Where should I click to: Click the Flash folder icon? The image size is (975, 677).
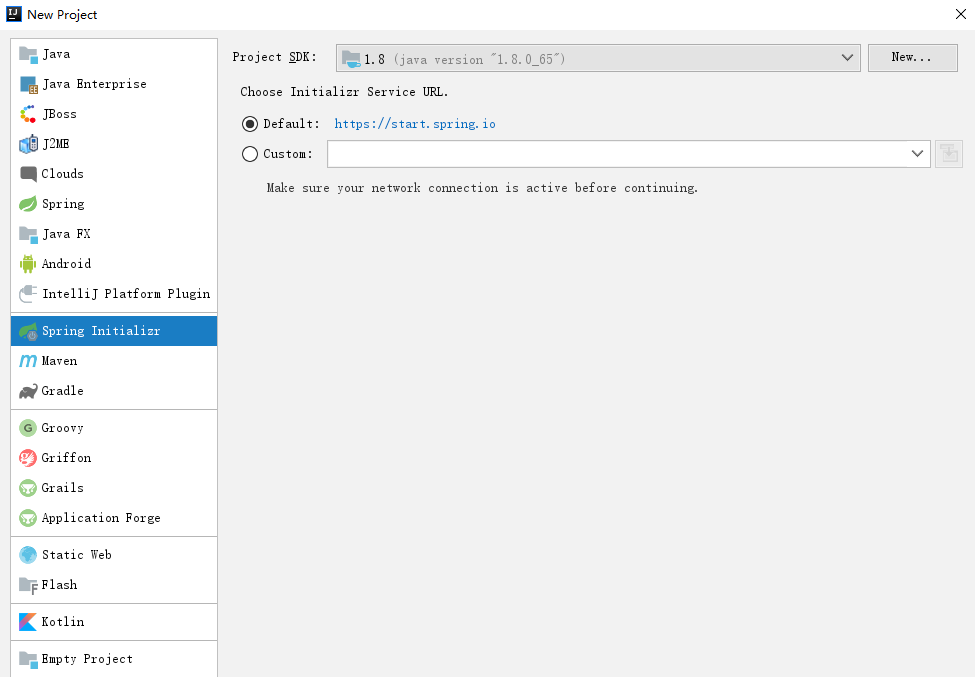click(29, 586)
